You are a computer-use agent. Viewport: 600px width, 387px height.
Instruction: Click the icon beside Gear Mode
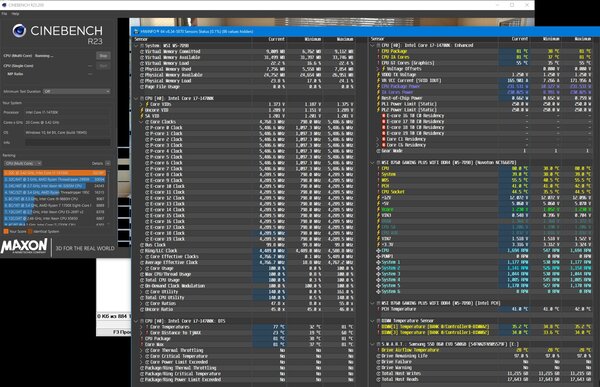[379, 151]
